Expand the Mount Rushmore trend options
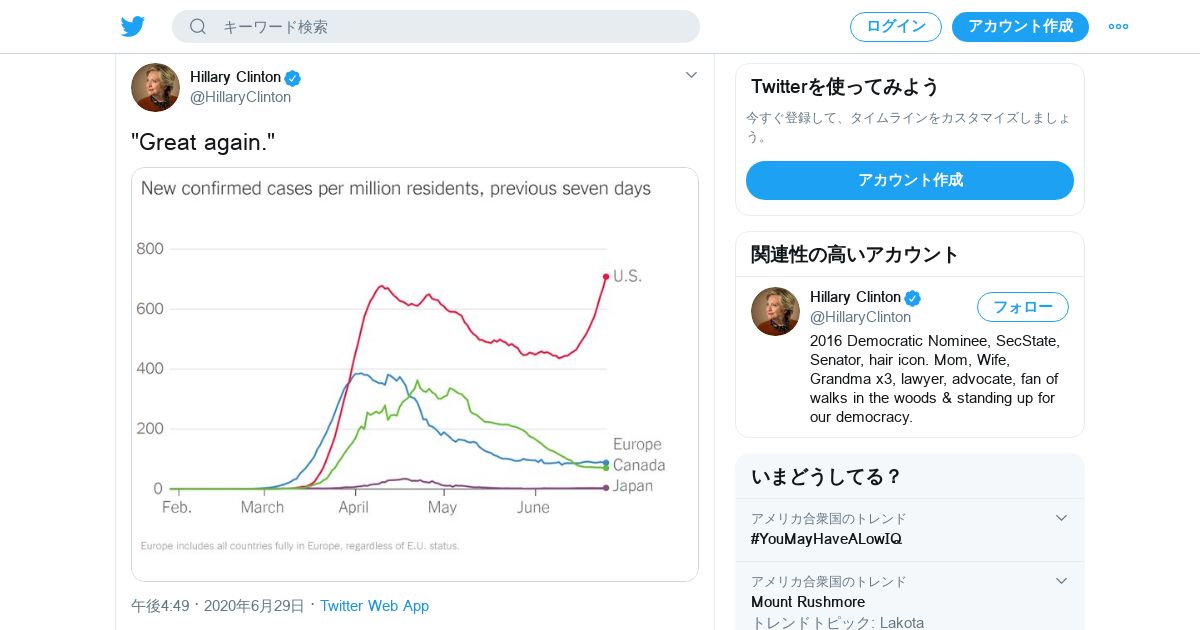Image resolution: width=1200 pixels, height=630 pixels. click(x=1062, y=581)
